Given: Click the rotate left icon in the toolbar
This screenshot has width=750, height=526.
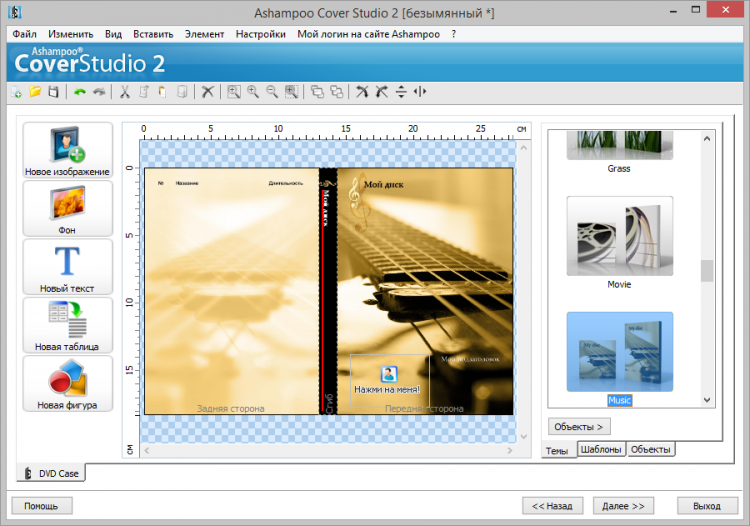Looking at the screenshot, I should (x=362, y=92).
